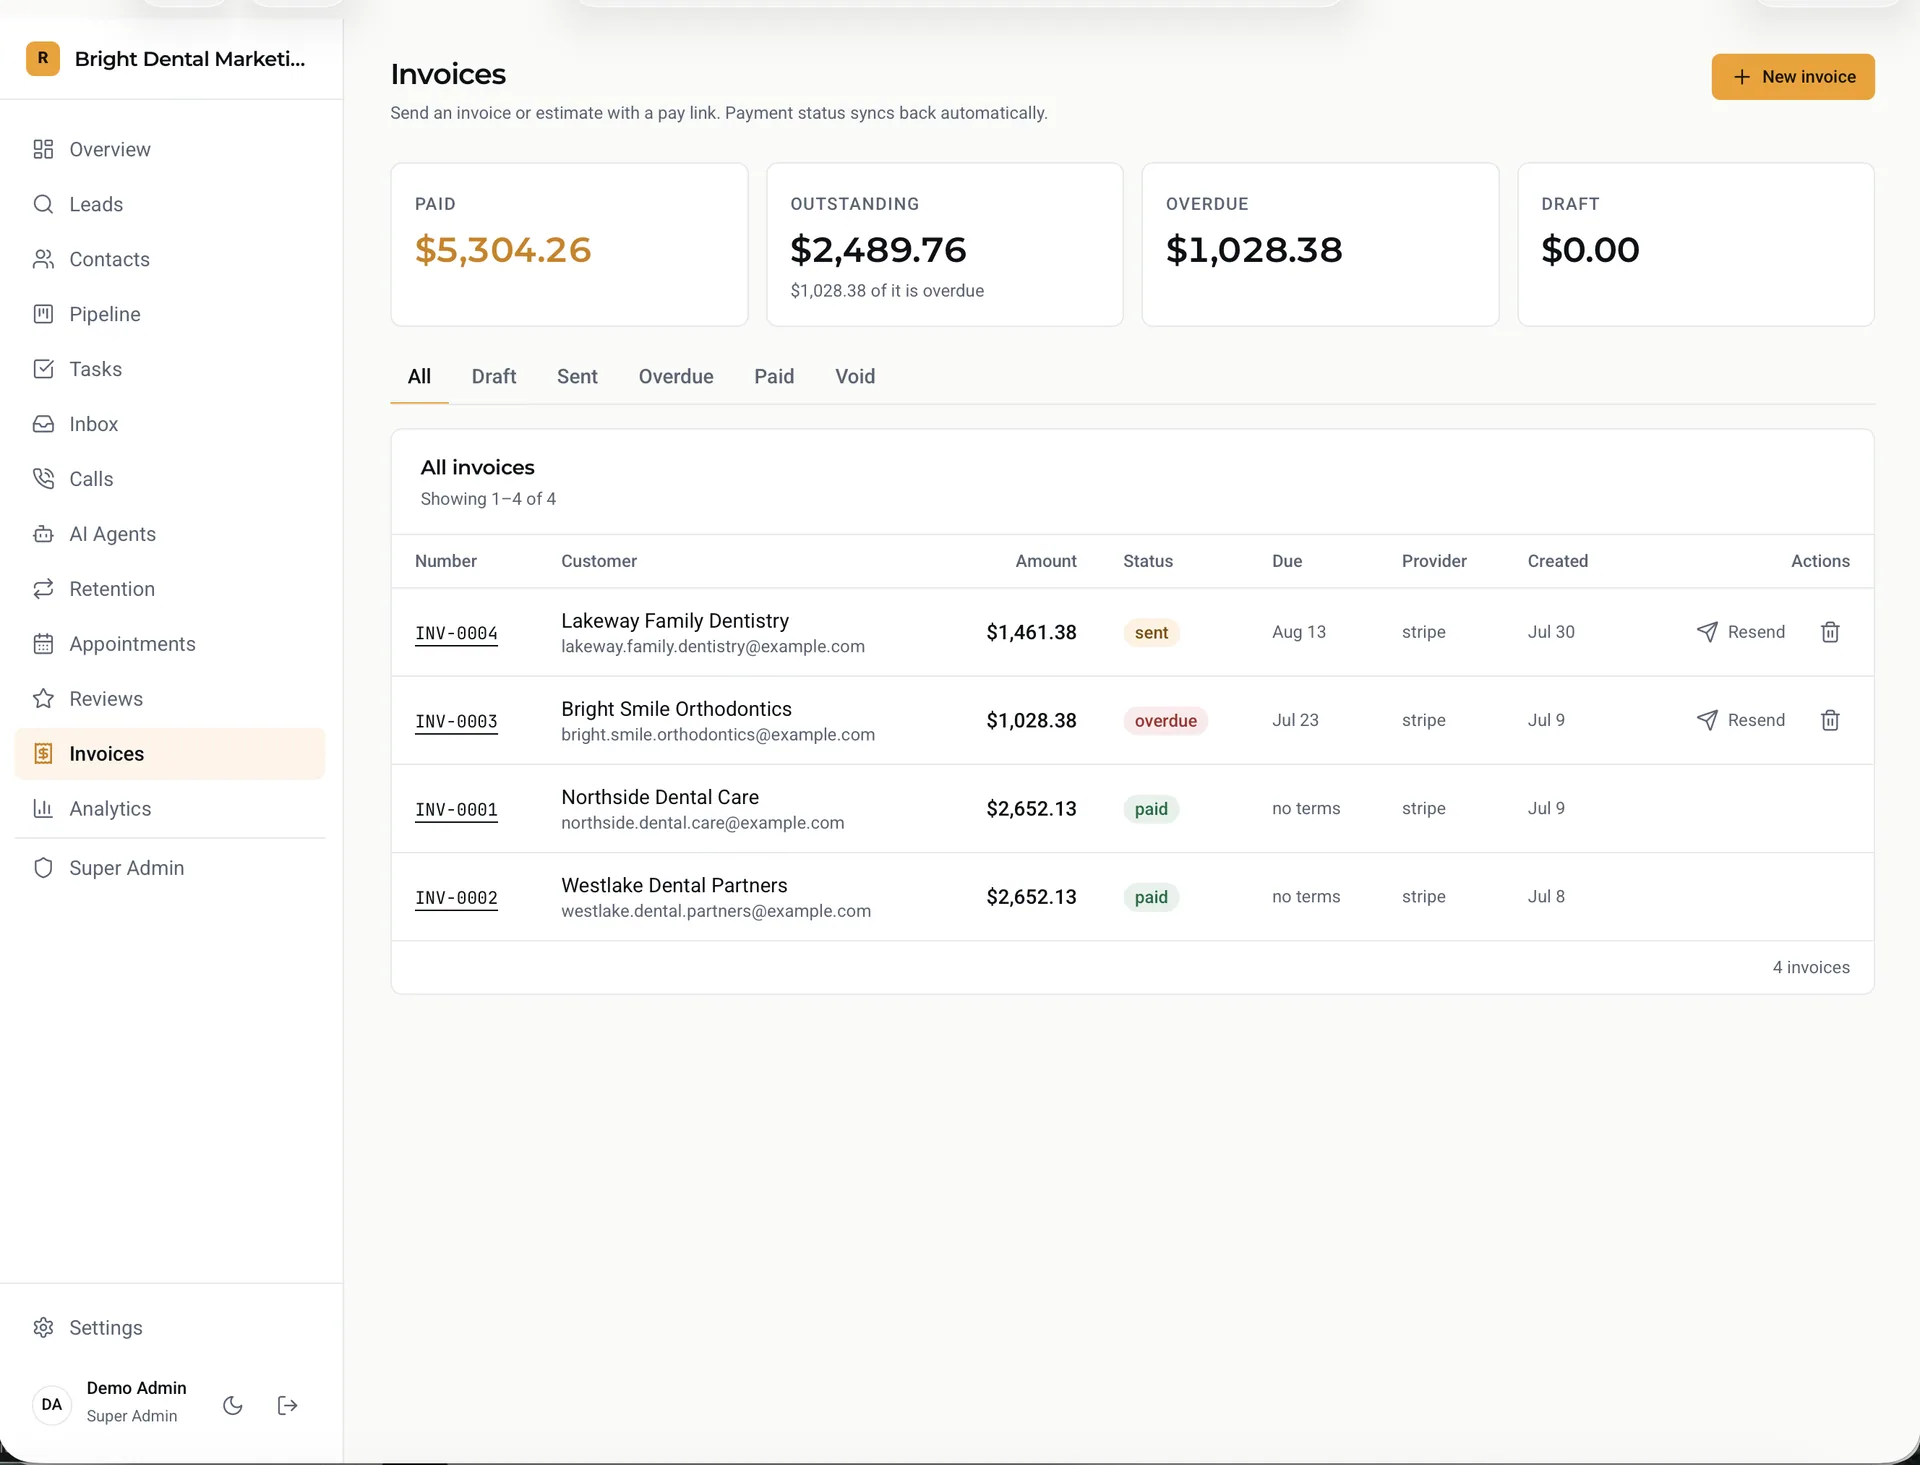Delete invoice INV-0004 with trash icon
1920x1465 pixels.
point(1830,632)
